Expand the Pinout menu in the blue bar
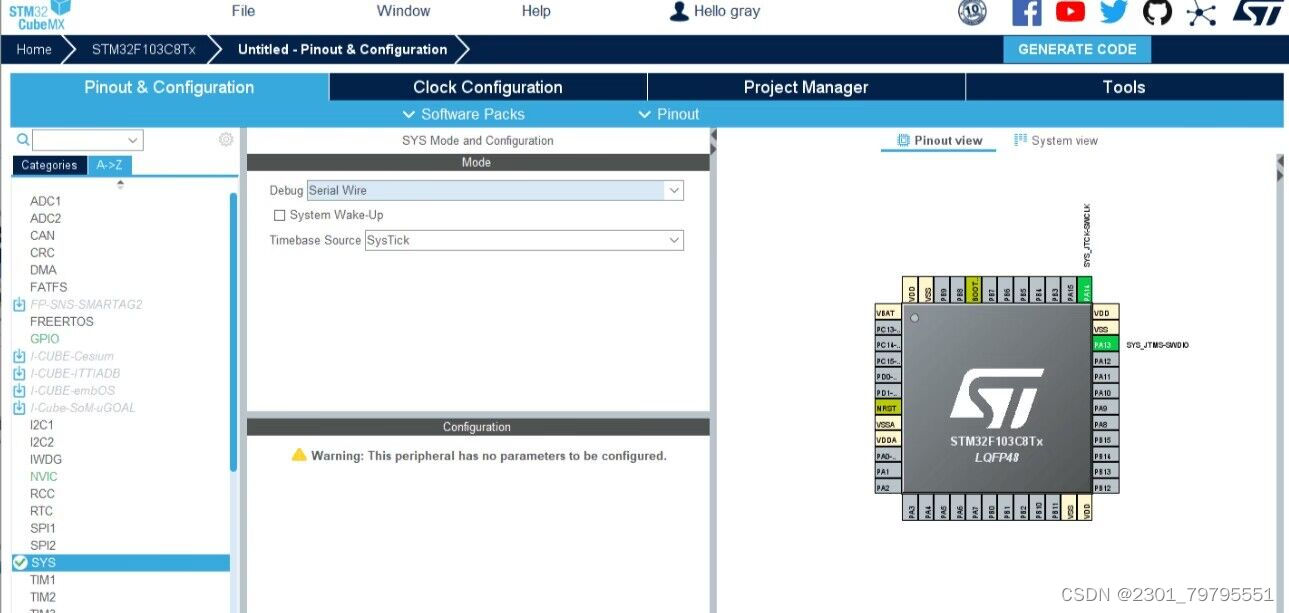Image resolution: width=1289 pixels, height=613 pixels. [669, 114]
